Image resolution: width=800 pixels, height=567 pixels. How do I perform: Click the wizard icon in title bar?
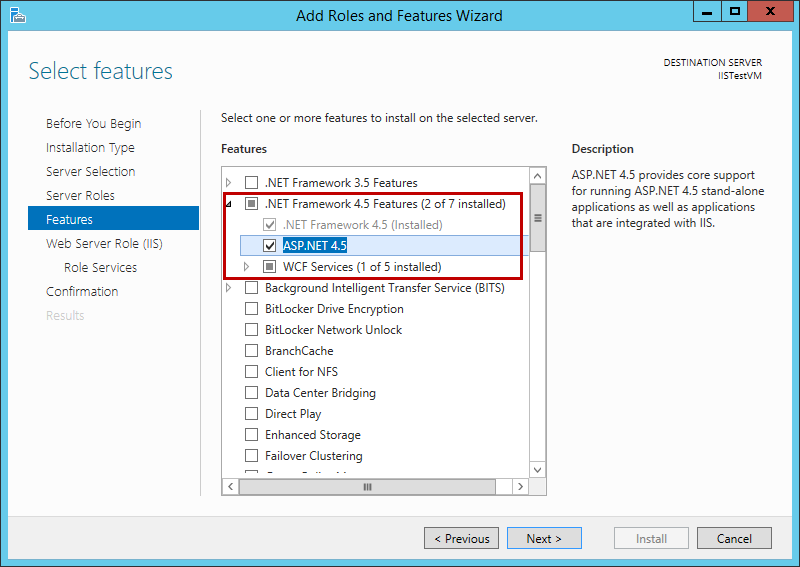[17, 14]
